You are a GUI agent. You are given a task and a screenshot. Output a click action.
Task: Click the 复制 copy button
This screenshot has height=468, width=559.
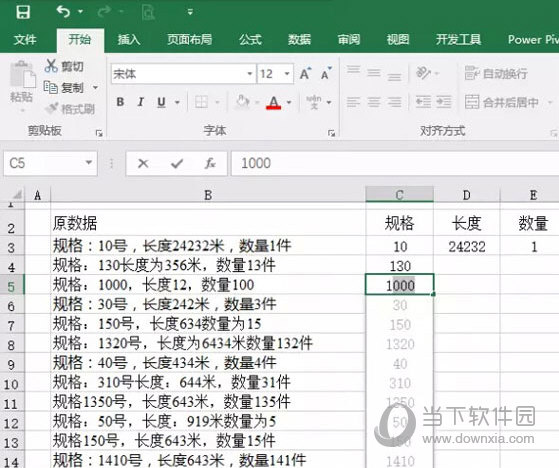click(x=63, y=87)
